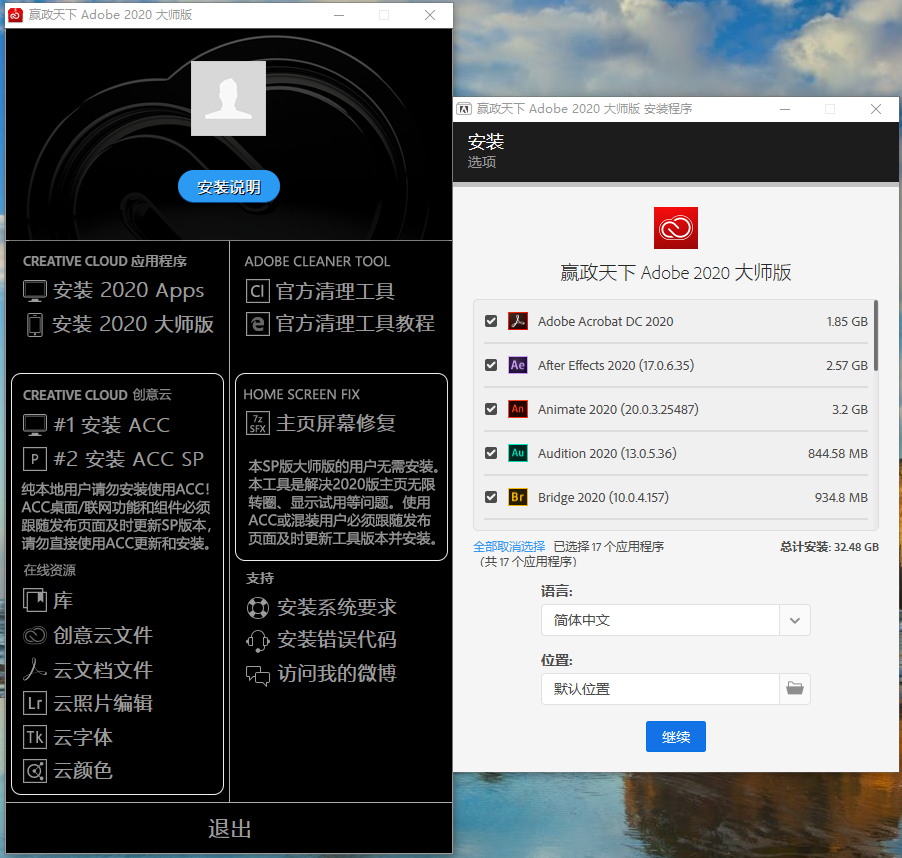The width and height of the screenshot is (902, 858).
Task: Click the folder browse icon beside 默认位置
Action: tap(794, 688)
